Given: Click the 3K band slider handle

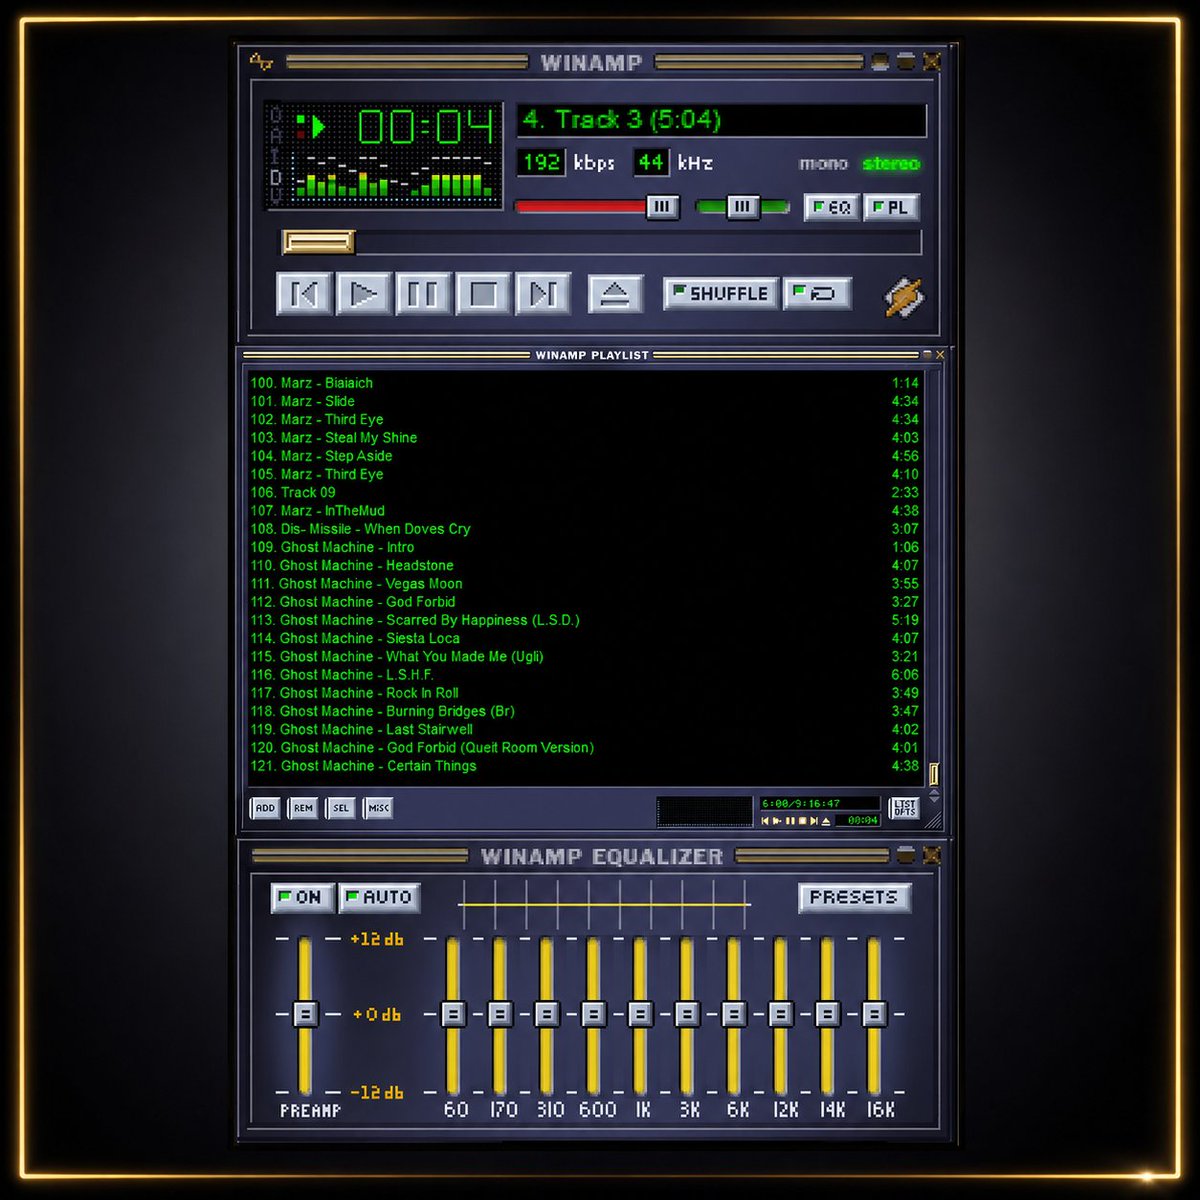Looking at the screenshot, I should click(x=687, y=1014).
